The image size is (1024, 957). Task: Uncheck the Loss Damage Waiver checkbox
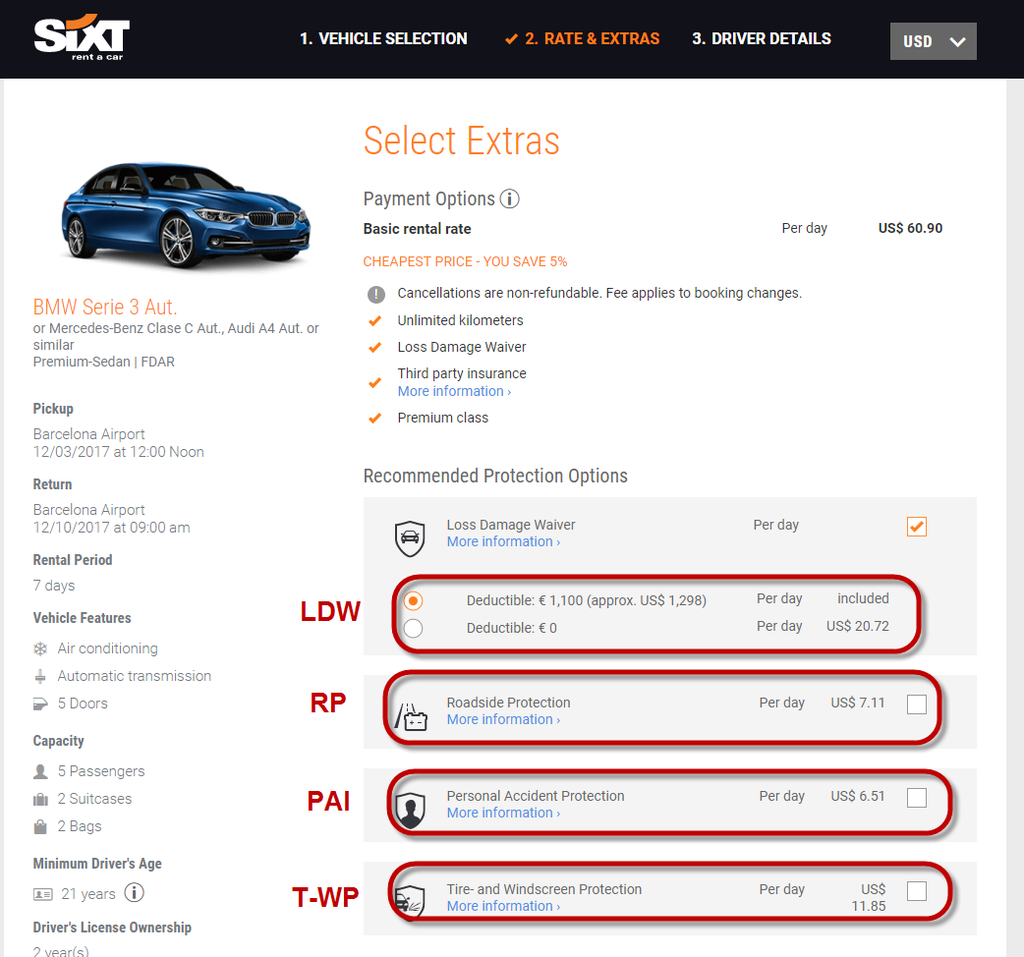[x=916, y=527]
